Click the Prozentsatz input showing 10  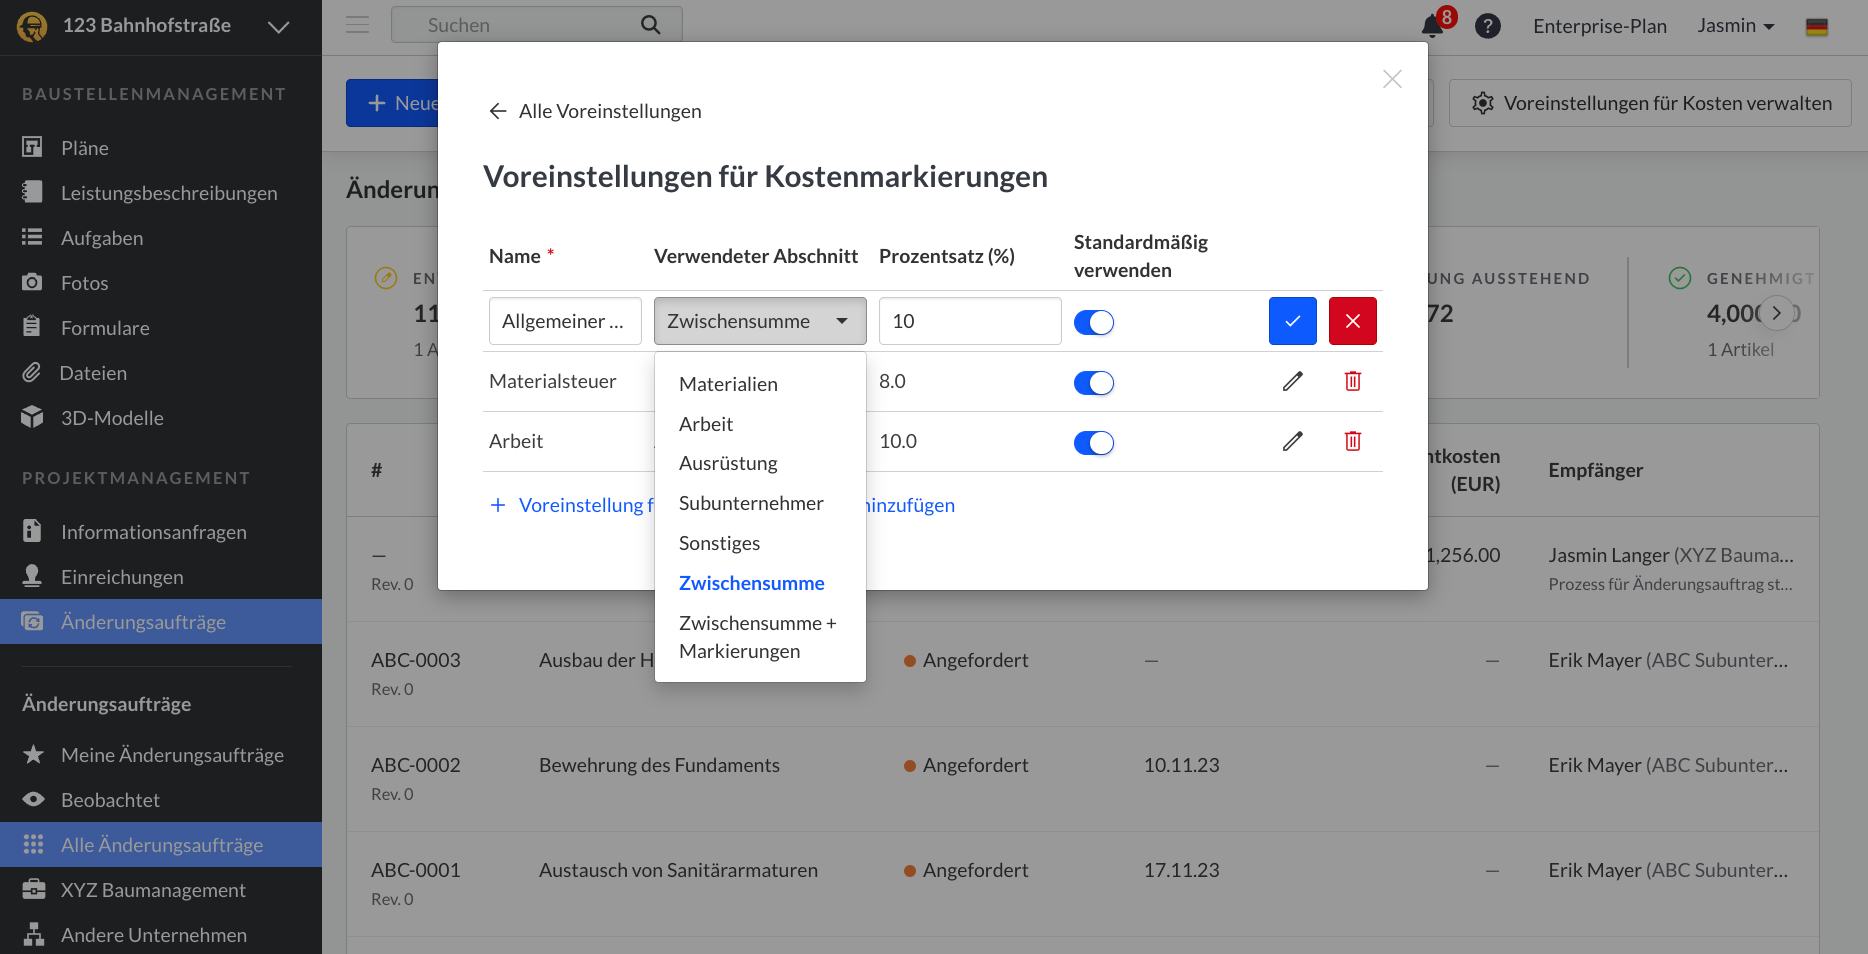point(970,321)
